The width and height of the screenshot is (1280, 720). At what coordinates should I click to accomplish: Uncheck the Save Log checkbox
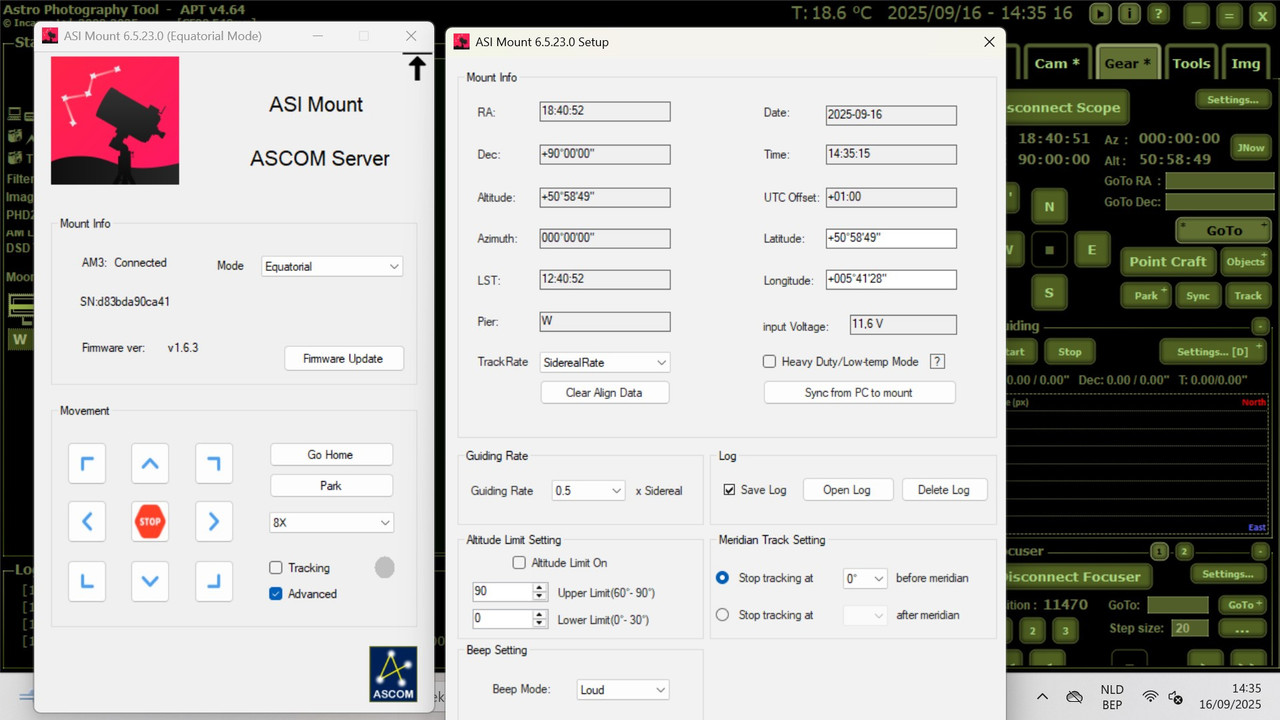click(729, 490)
